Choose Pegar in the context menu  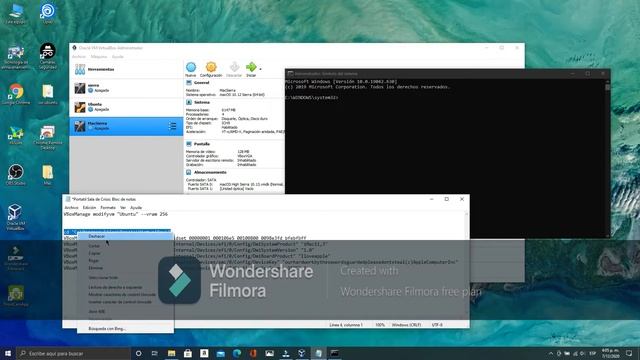click(x=125, y=260)
